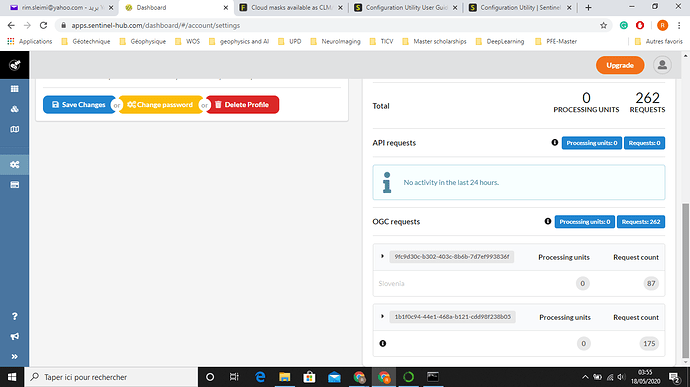This screenshot has height=387, width=690.
Task: Click info icon under 1b1f0c94 instance
Action: 383,343
